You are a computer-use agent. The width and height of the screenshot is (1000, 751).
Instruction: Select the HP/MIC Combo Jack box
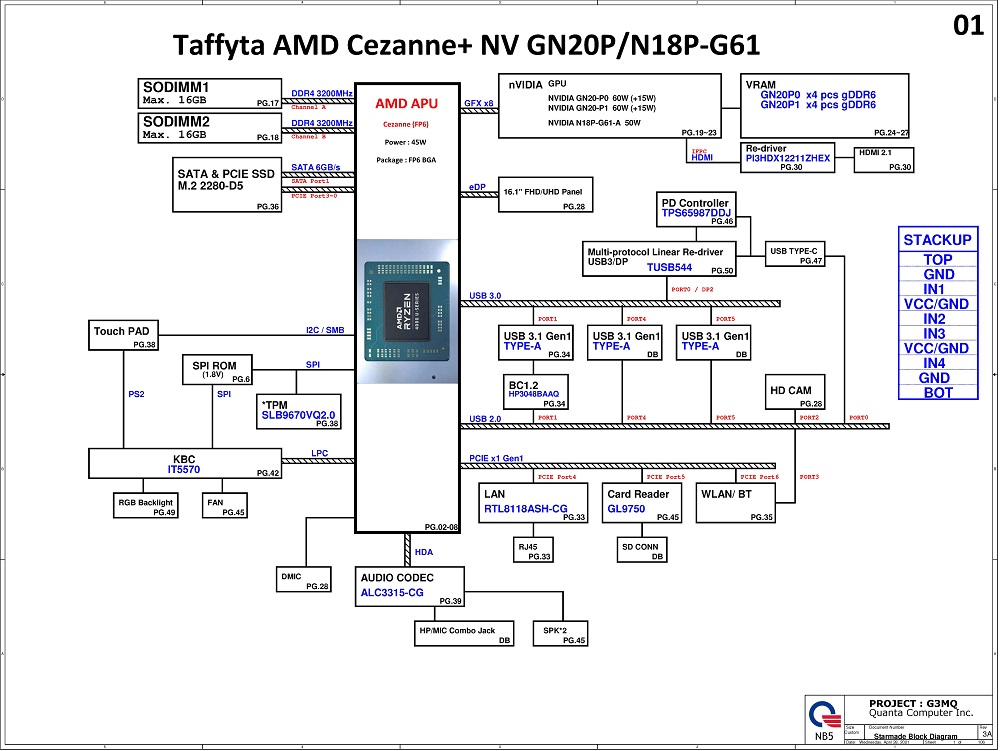click(464, 634)
